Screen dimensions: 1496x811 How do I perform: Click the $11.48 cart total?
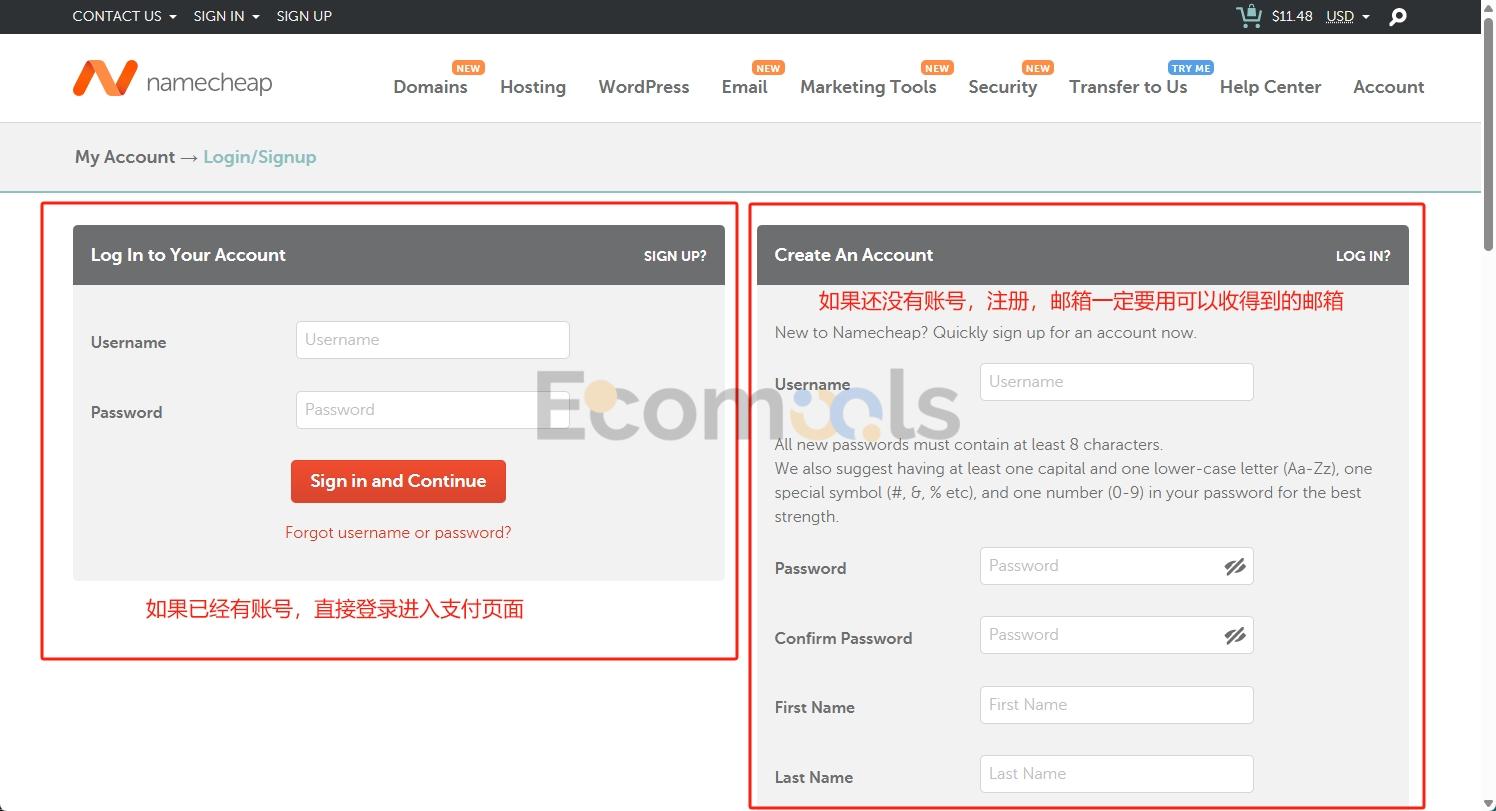[1292, 16]
